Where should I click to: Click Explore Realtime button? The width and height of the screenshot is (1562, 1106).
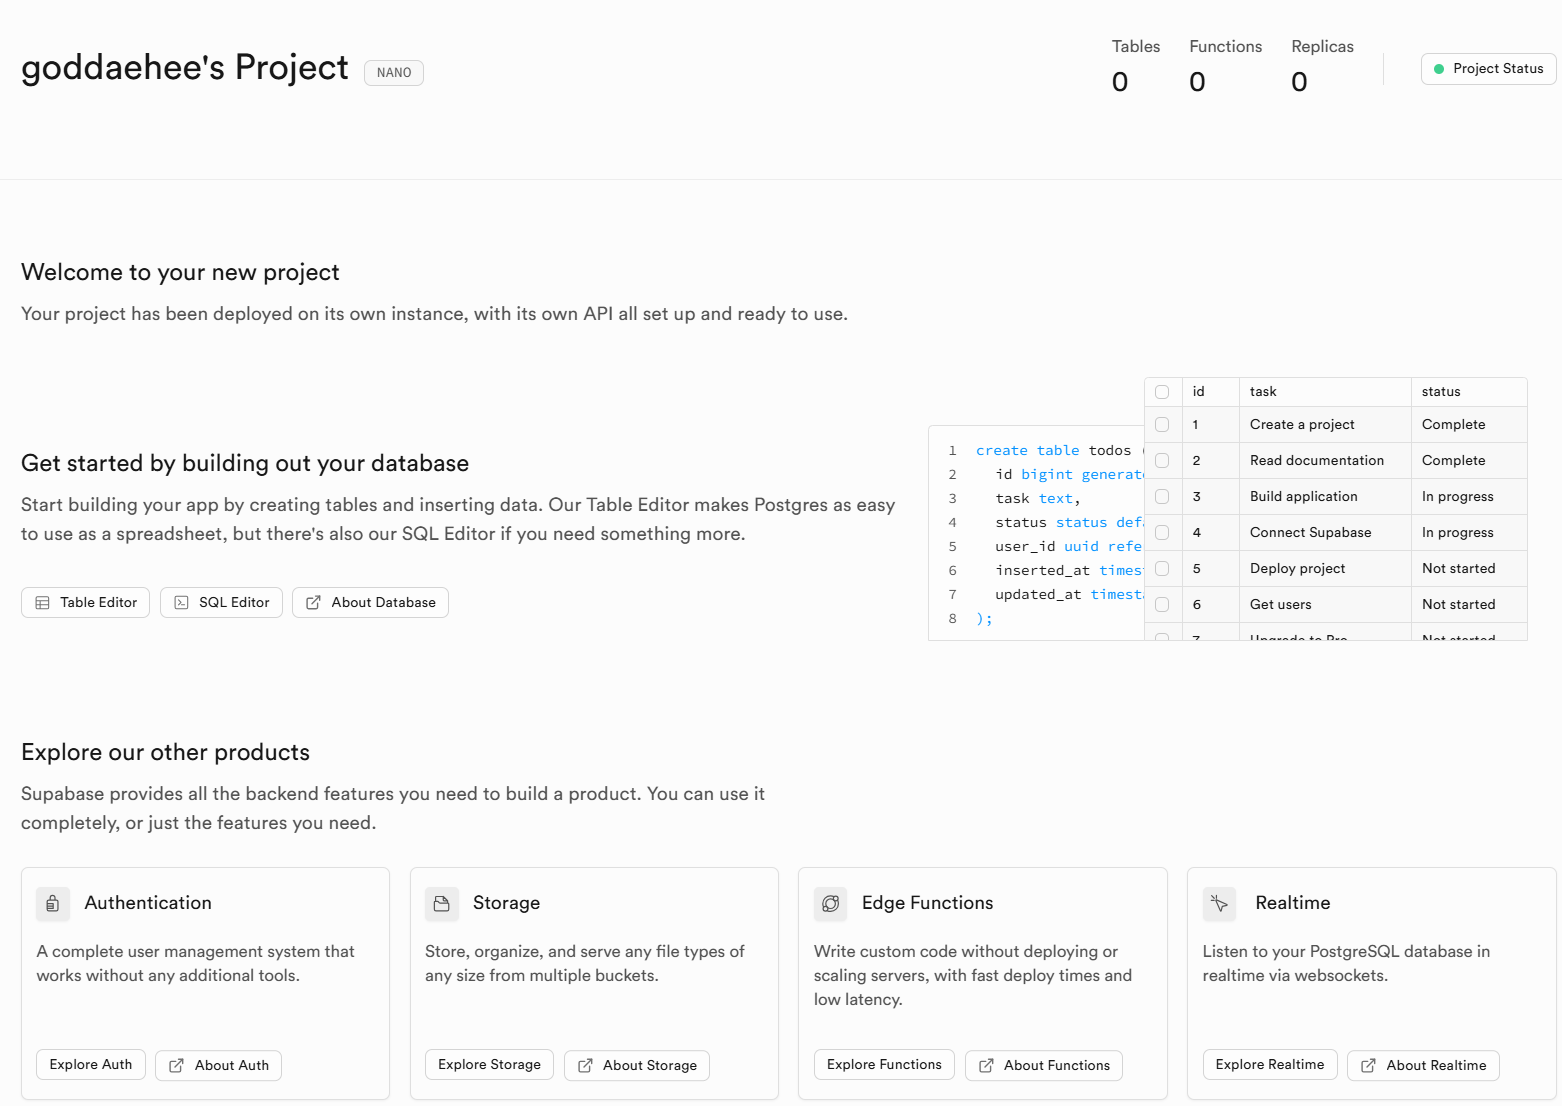[1270, 1065]
